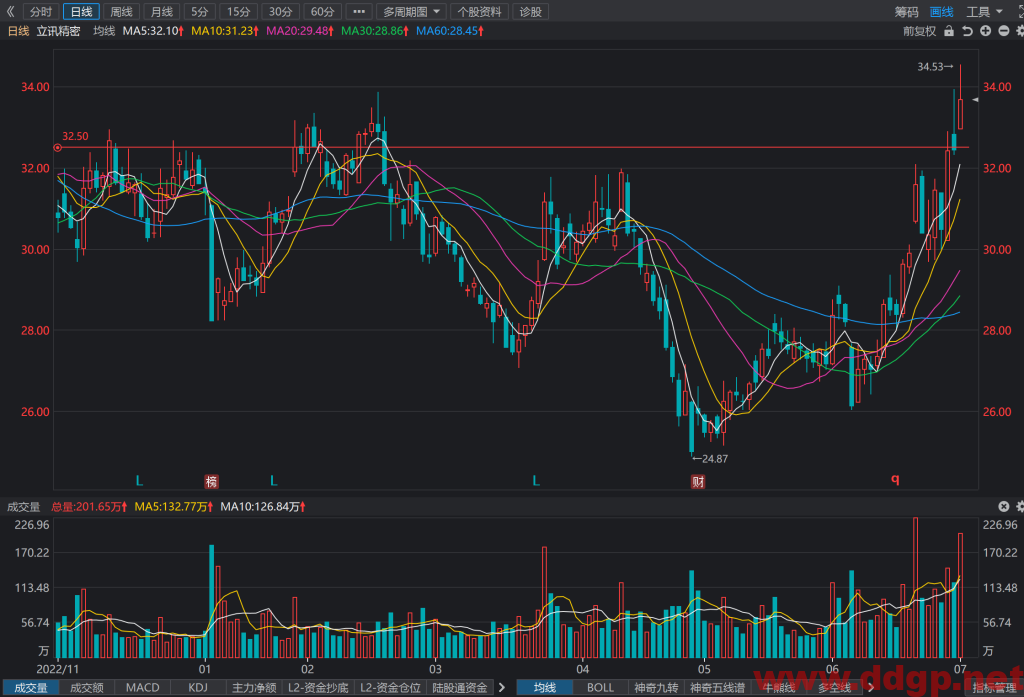Viewport: 1024px width, 697px height.
Task: Open 指标管理 indicator management
Action: pyautogui.click(x=995, y=687)
